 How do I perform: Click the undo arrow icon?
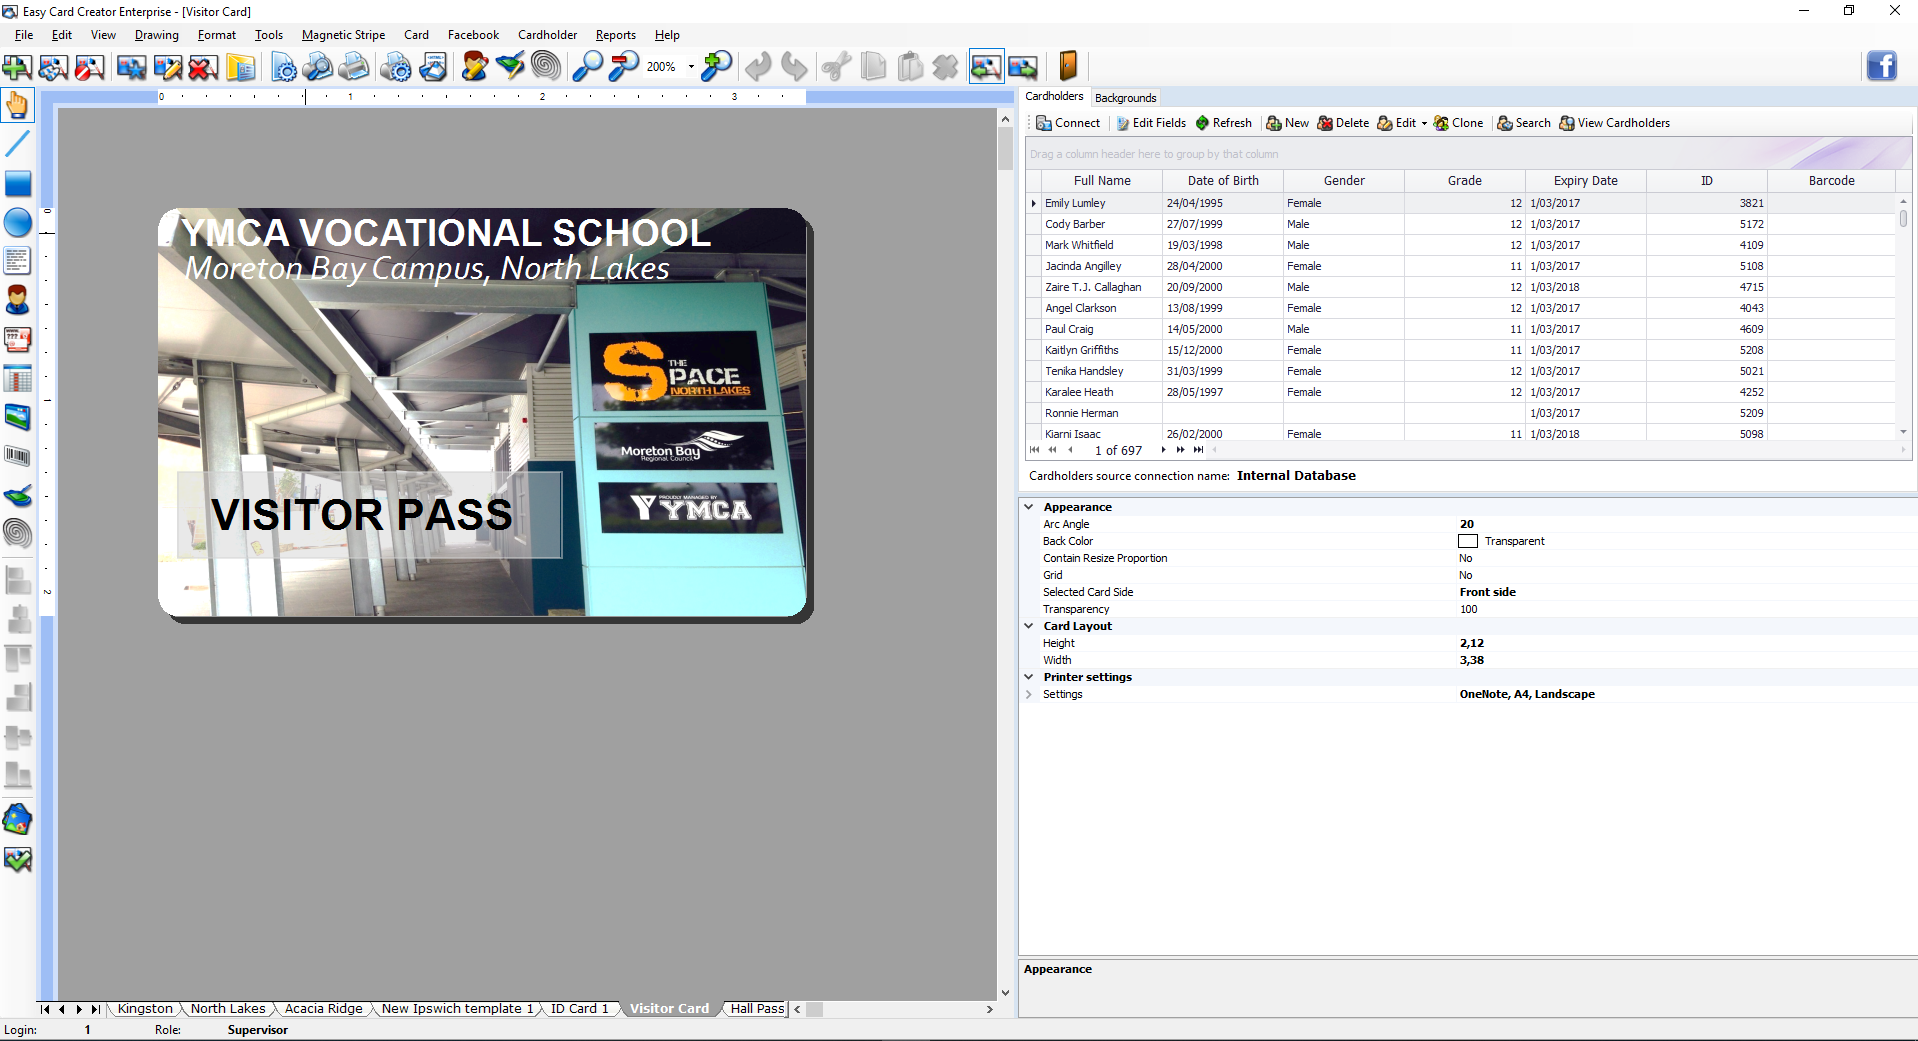(758, 67)
